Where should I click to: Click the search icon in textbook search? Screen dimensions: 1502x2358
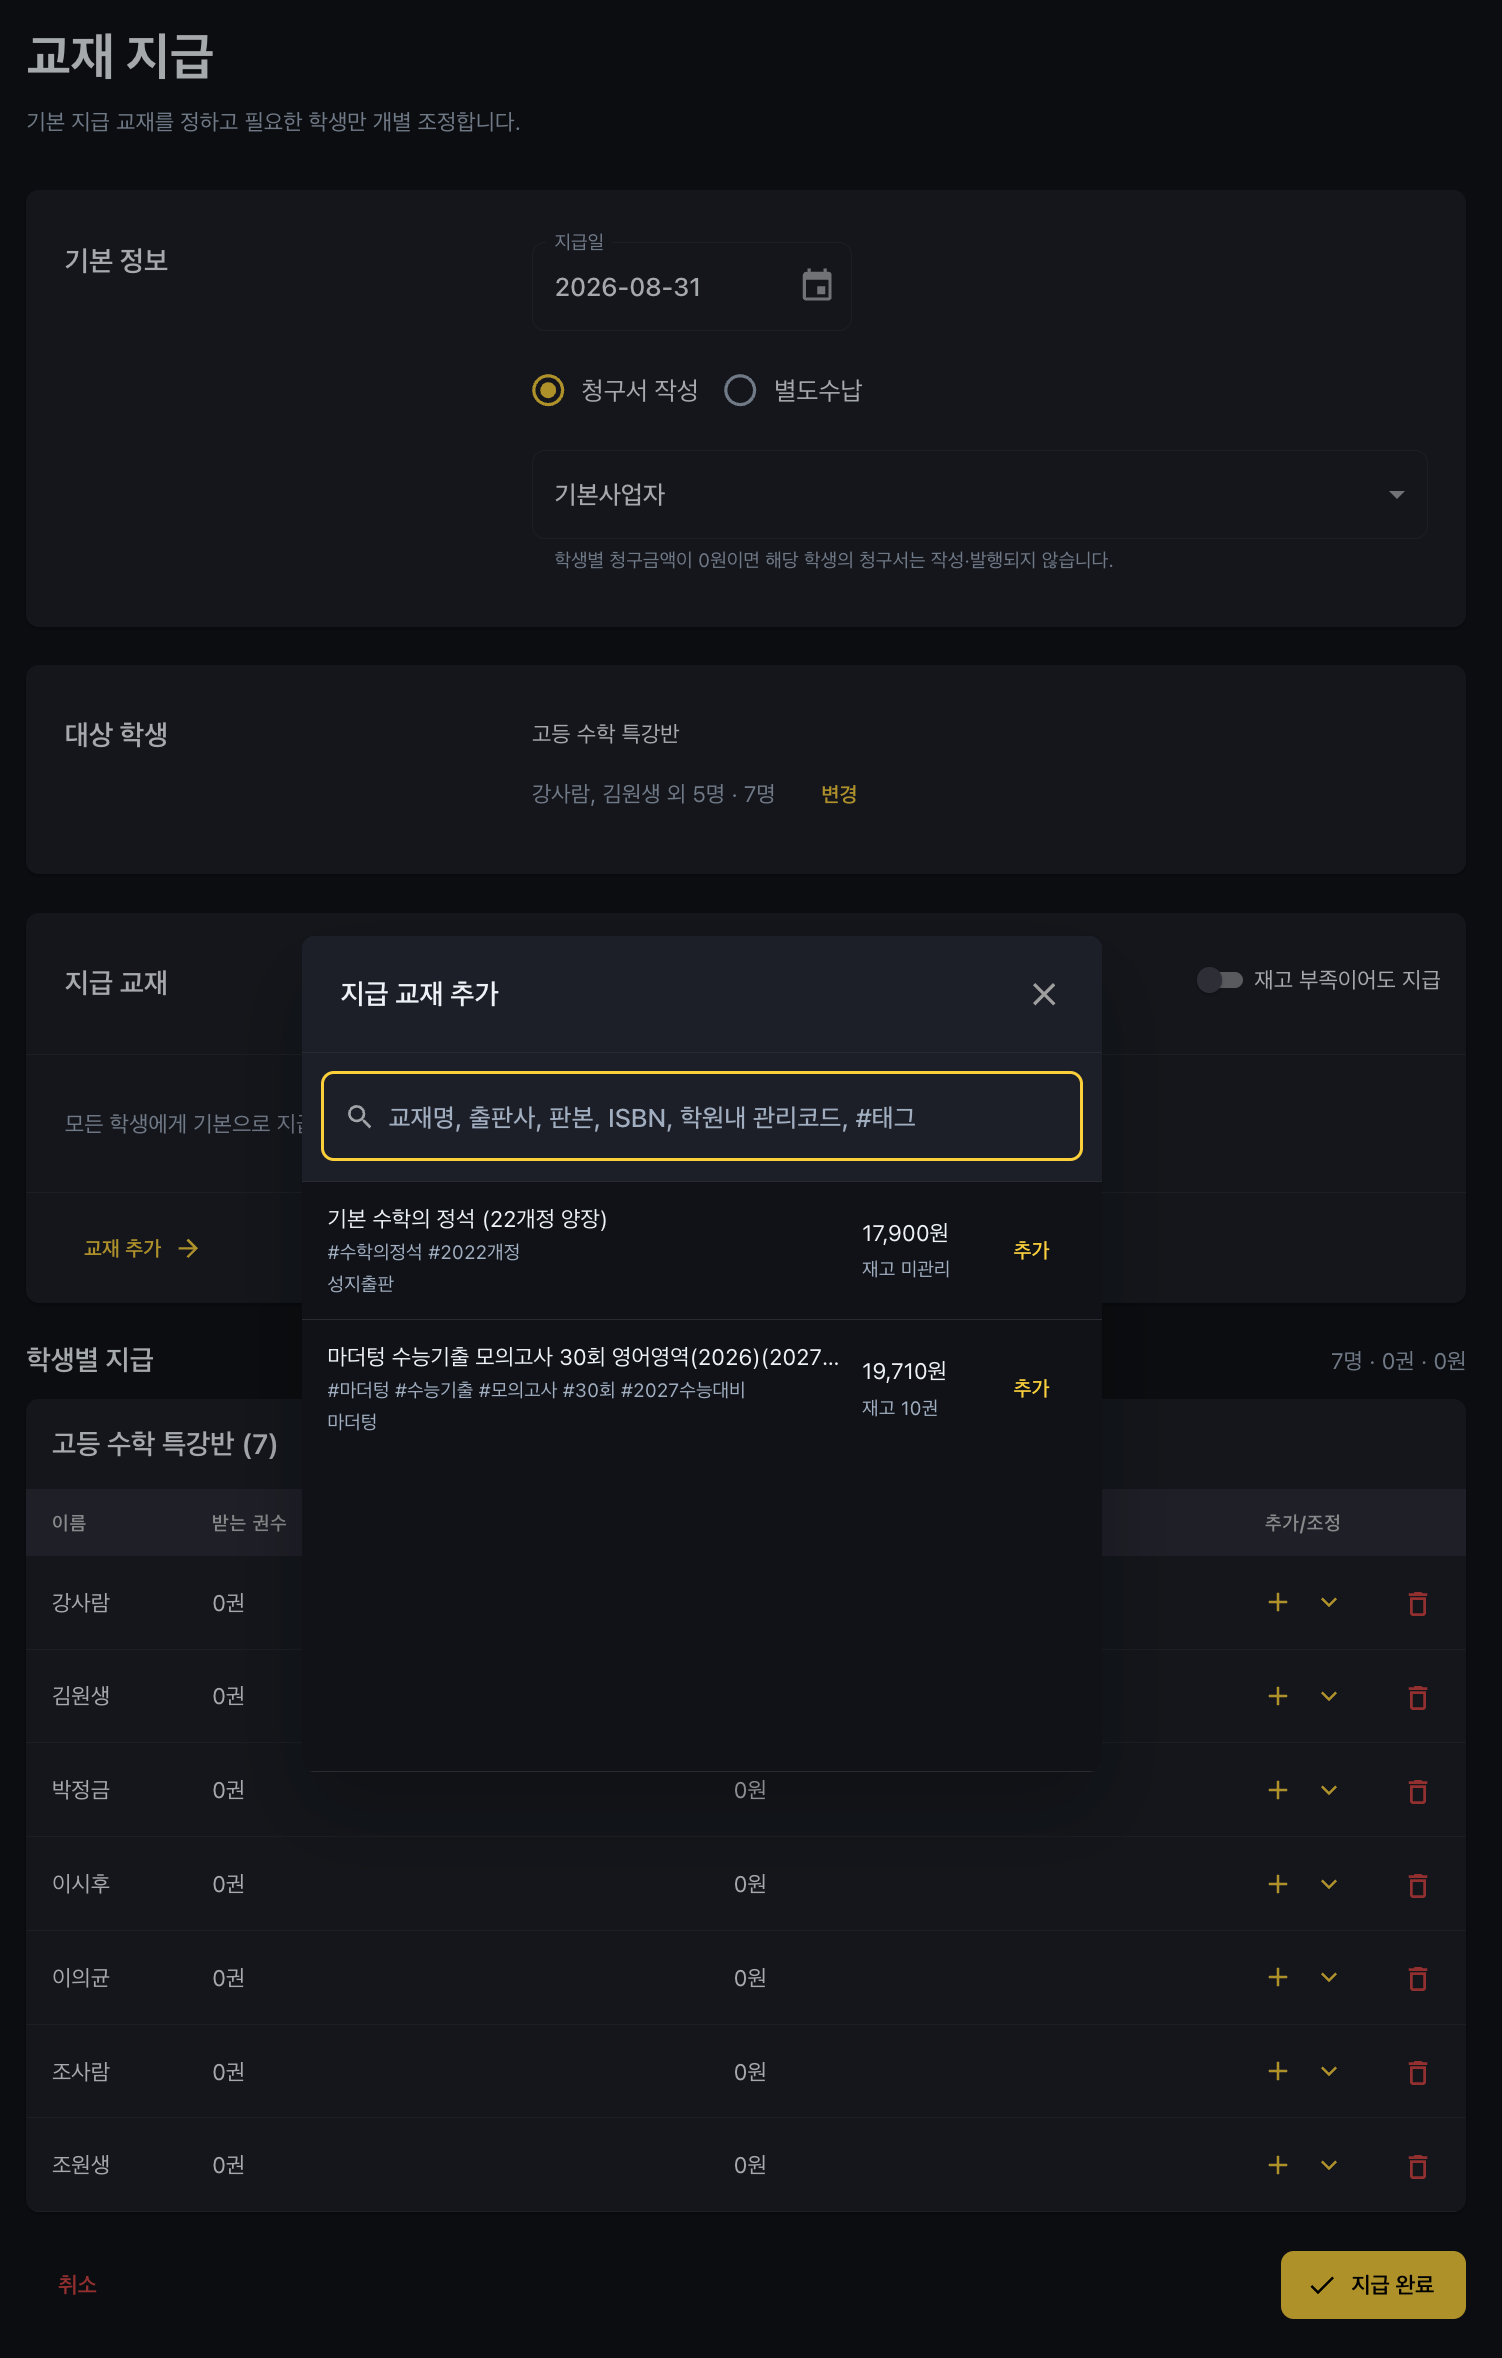point(359,1117)
